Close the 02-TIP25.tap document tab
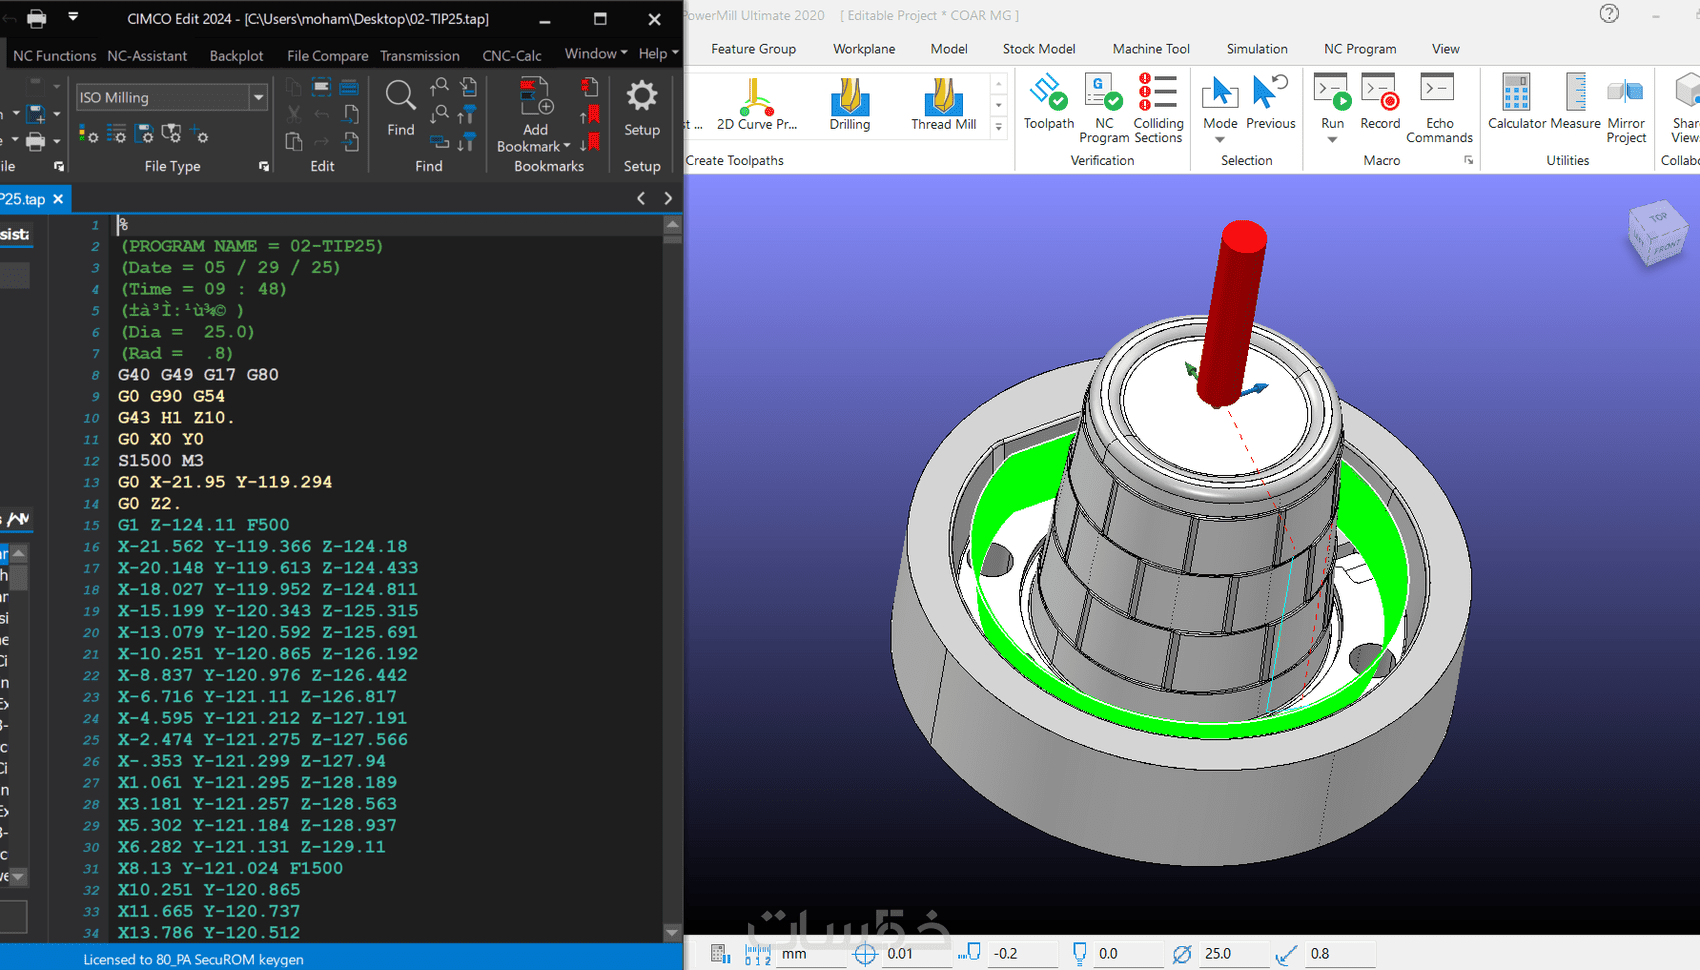Viewport: 1700px width, 970px height. (x=58, y=199)
